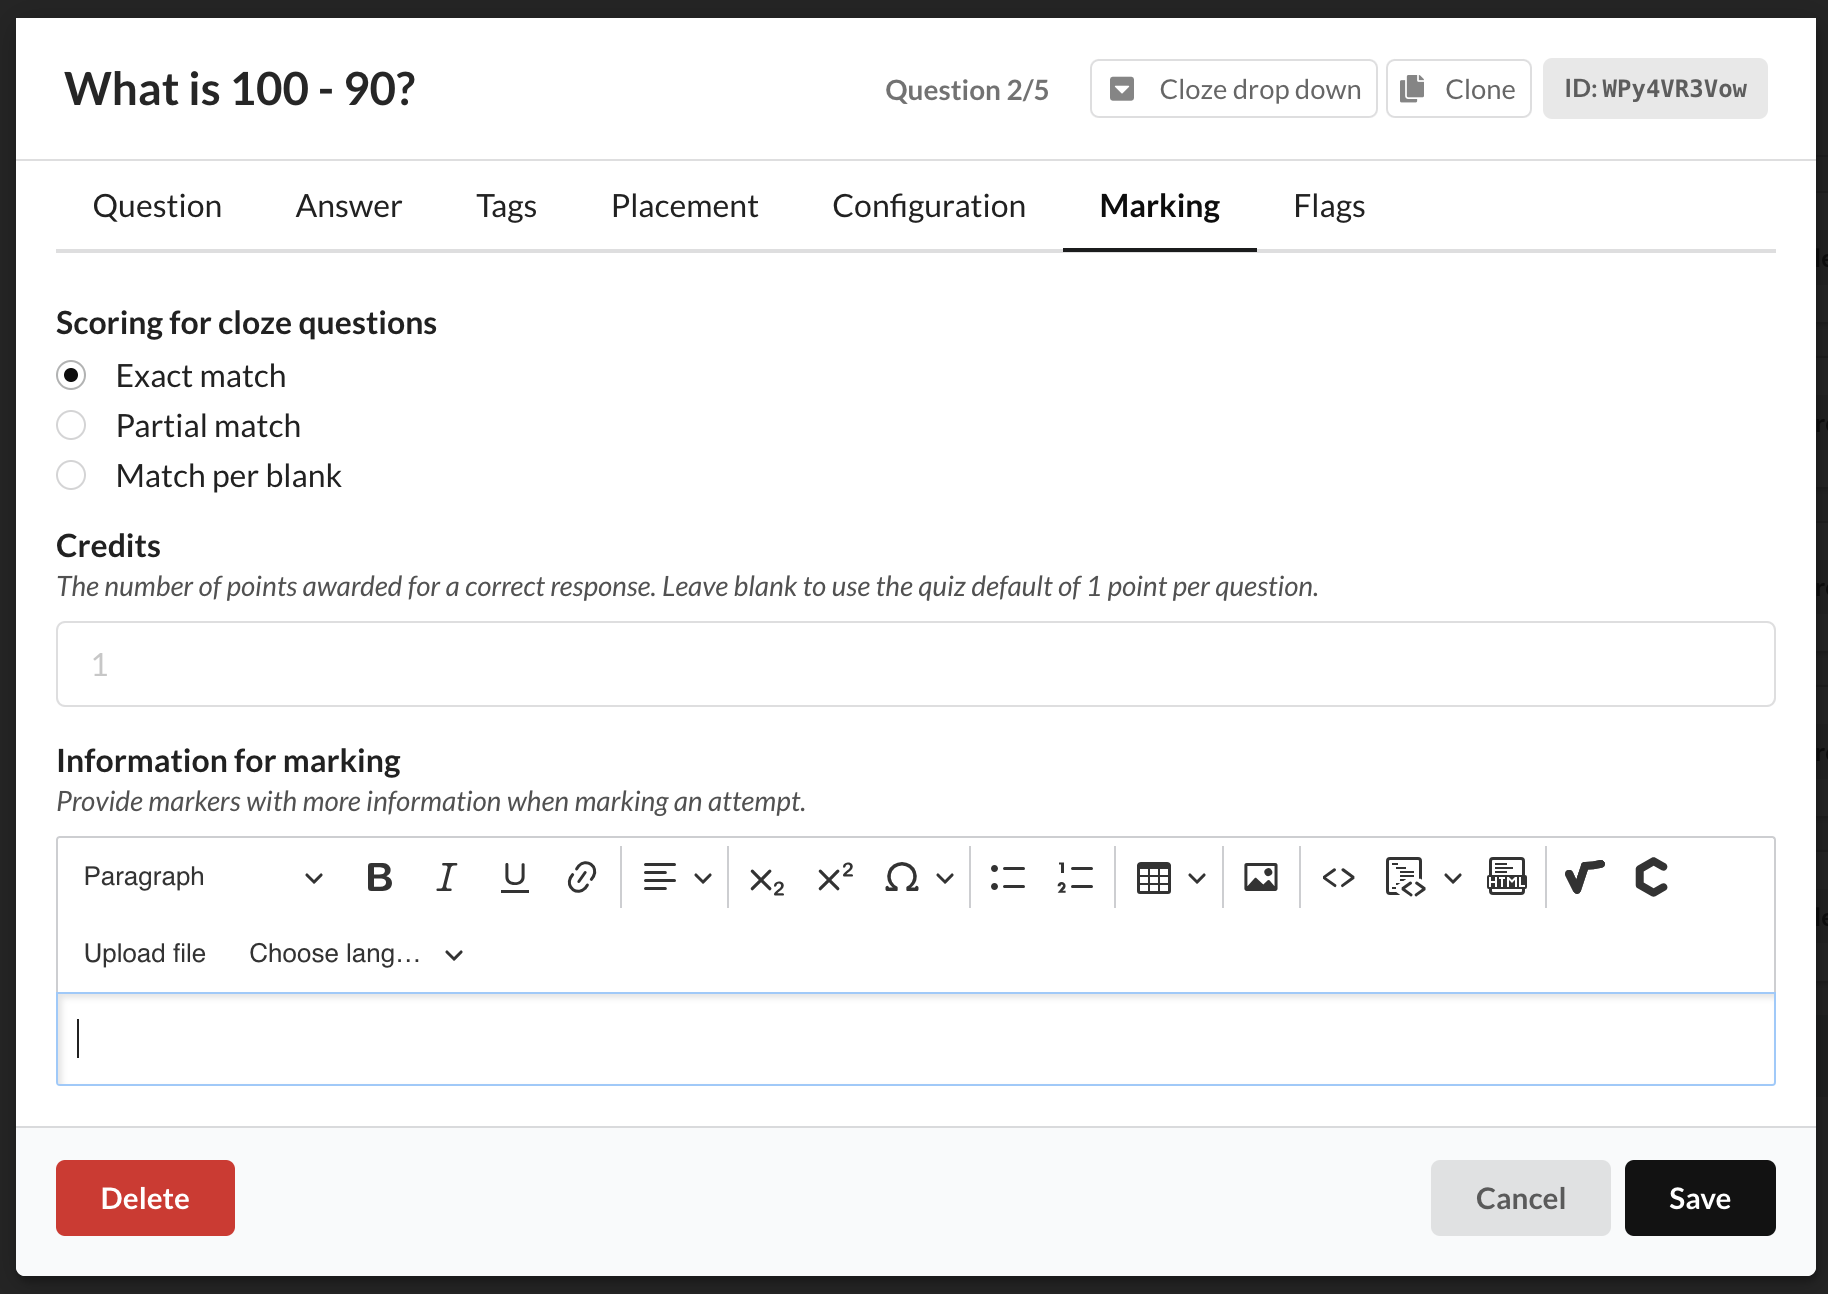Switch to the Configuration tab
Screen dimensions: 1828x1294
(928, 206)
